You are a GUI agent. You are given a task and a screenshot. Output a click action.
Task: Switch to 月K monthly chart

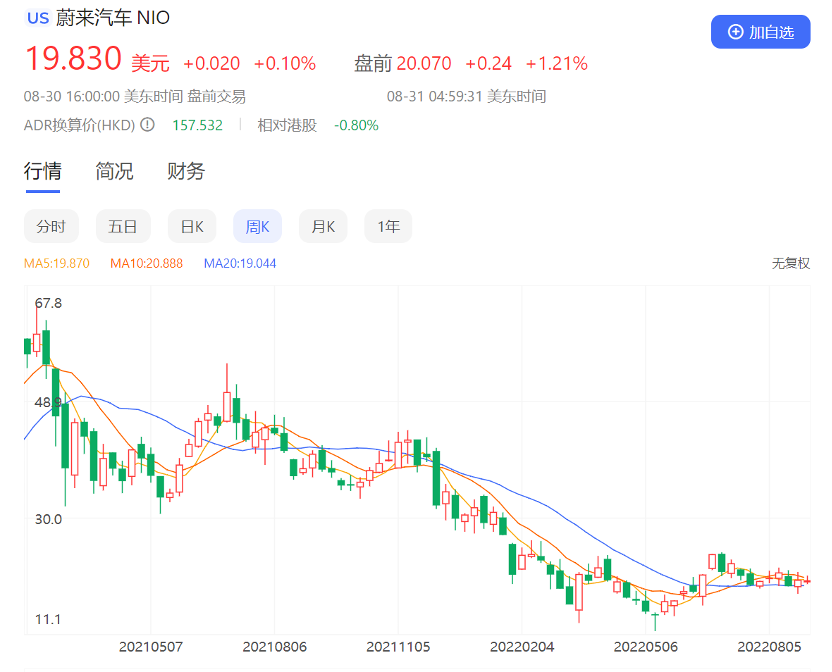click(x=323, y=227)
